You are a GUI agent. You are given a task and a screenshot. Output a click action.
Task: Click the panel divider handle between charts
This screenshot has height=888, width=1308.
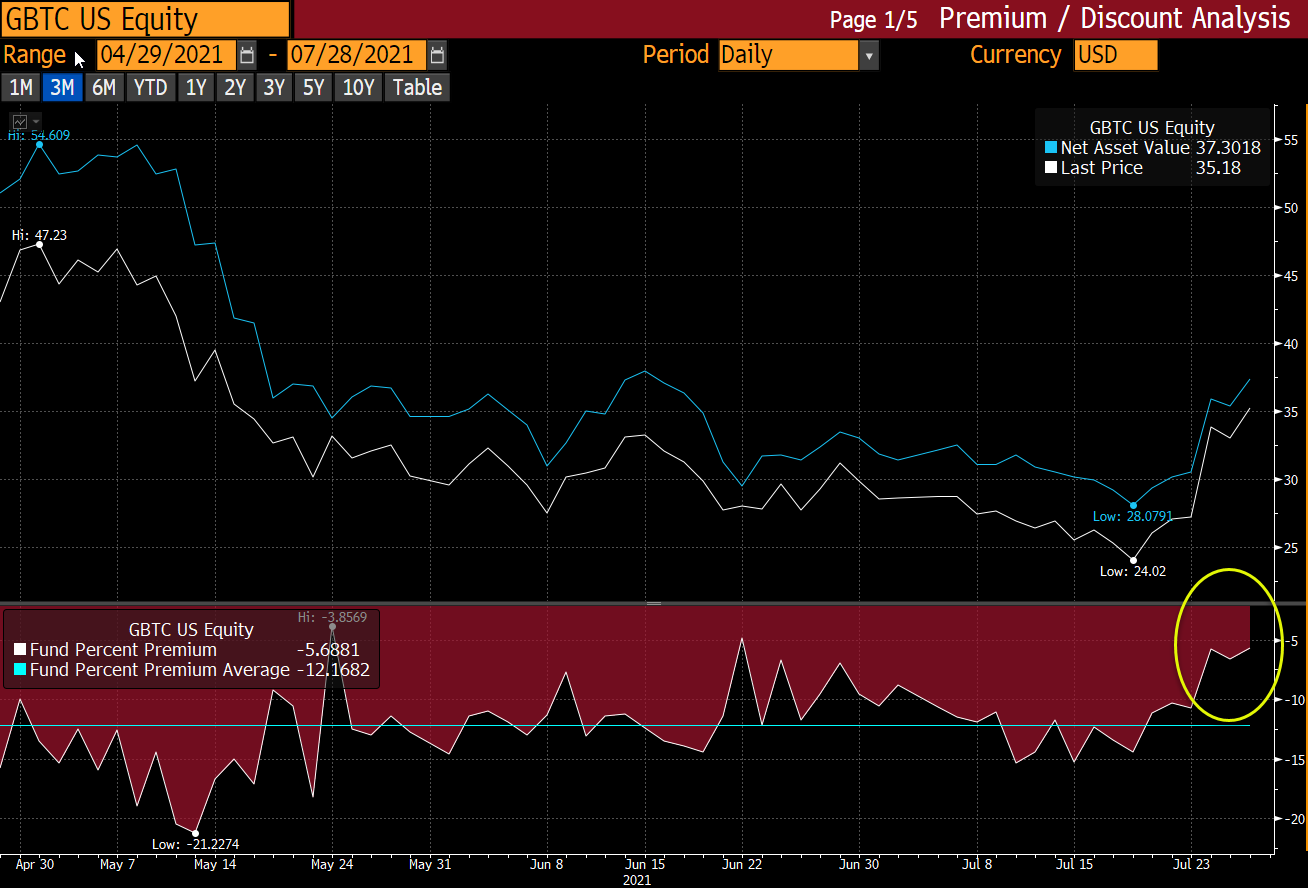point(654,603)
